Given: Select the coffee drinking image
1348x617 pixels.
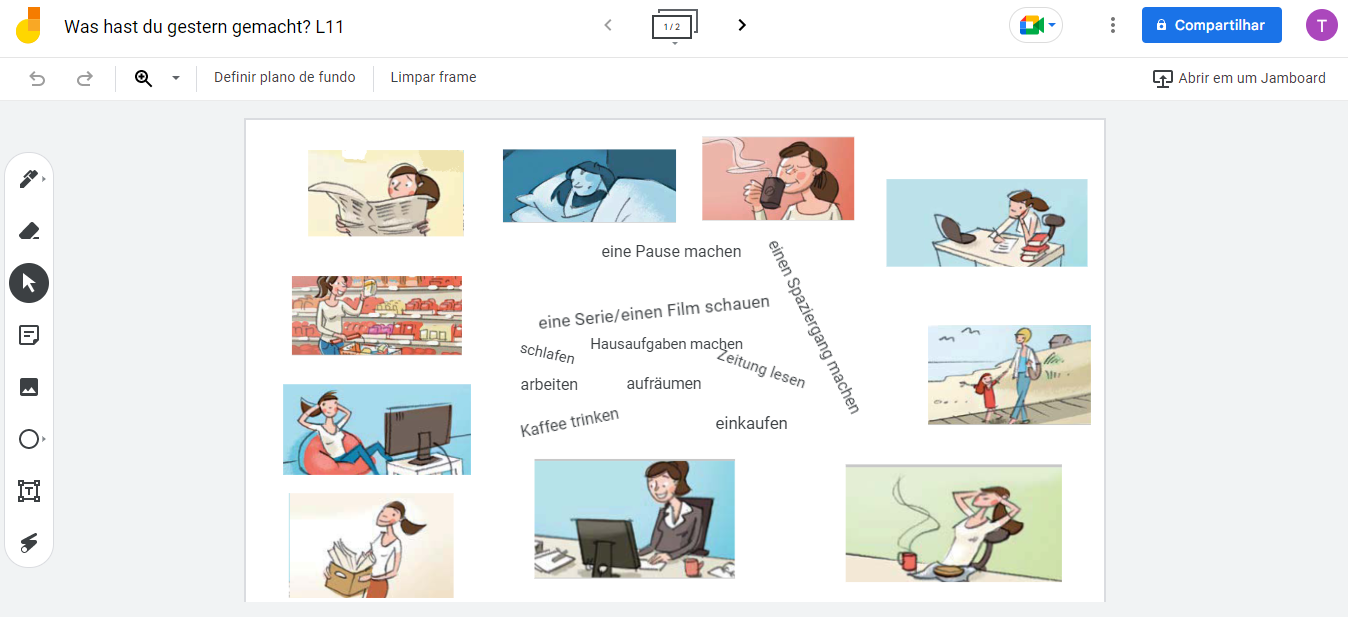Looking at the screenshot, I should [778, 179].
